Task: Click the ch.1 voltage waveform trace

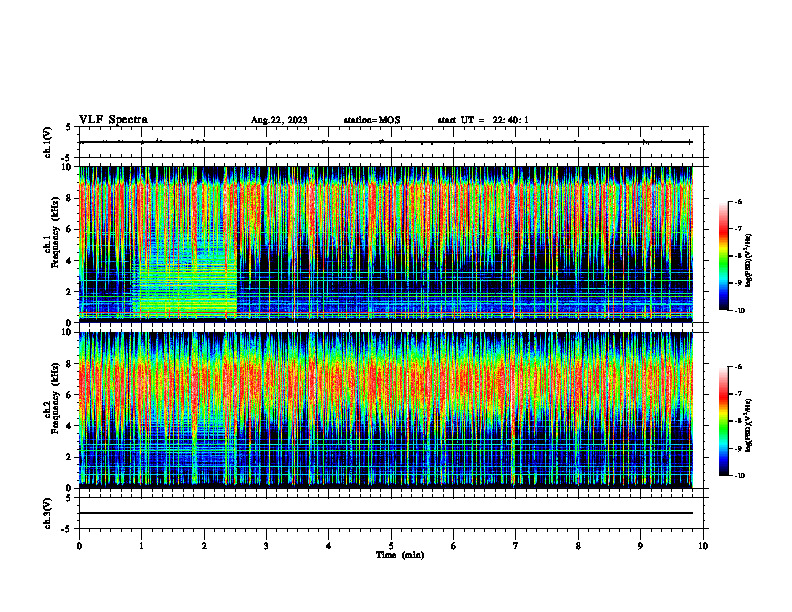Action: point(386,142)
